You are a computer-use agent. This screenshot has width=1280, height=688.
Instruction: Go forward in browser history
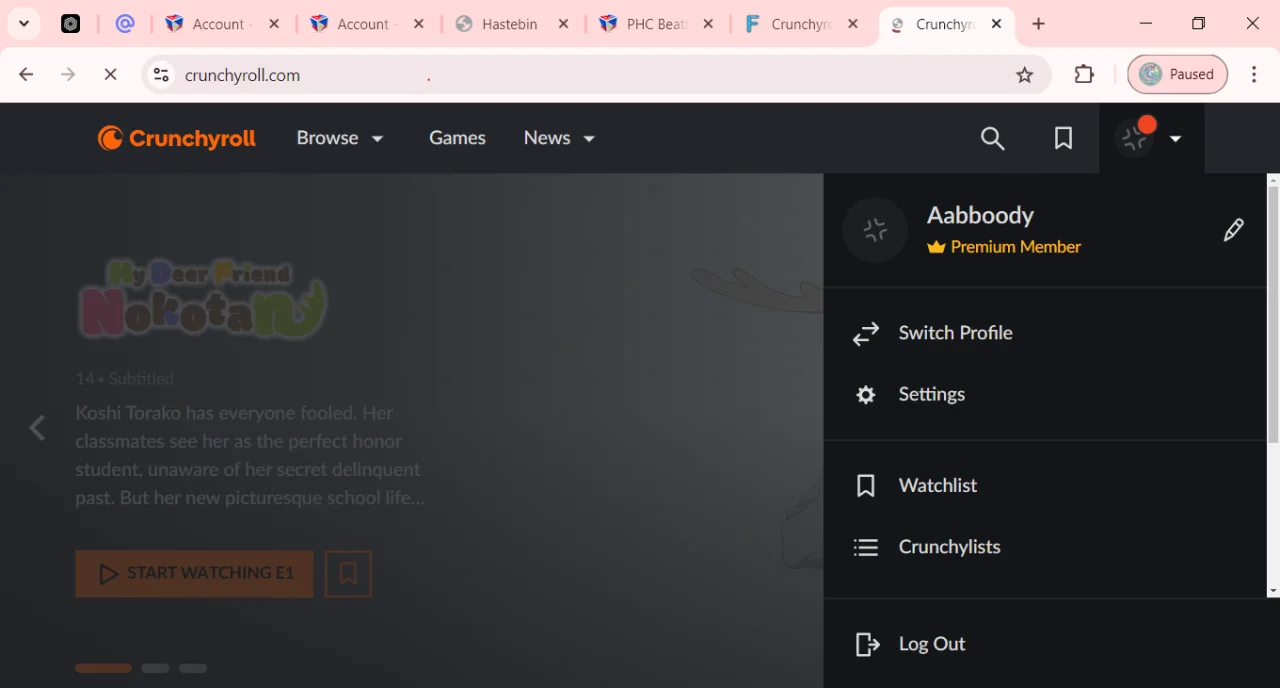tap(68, 74)
